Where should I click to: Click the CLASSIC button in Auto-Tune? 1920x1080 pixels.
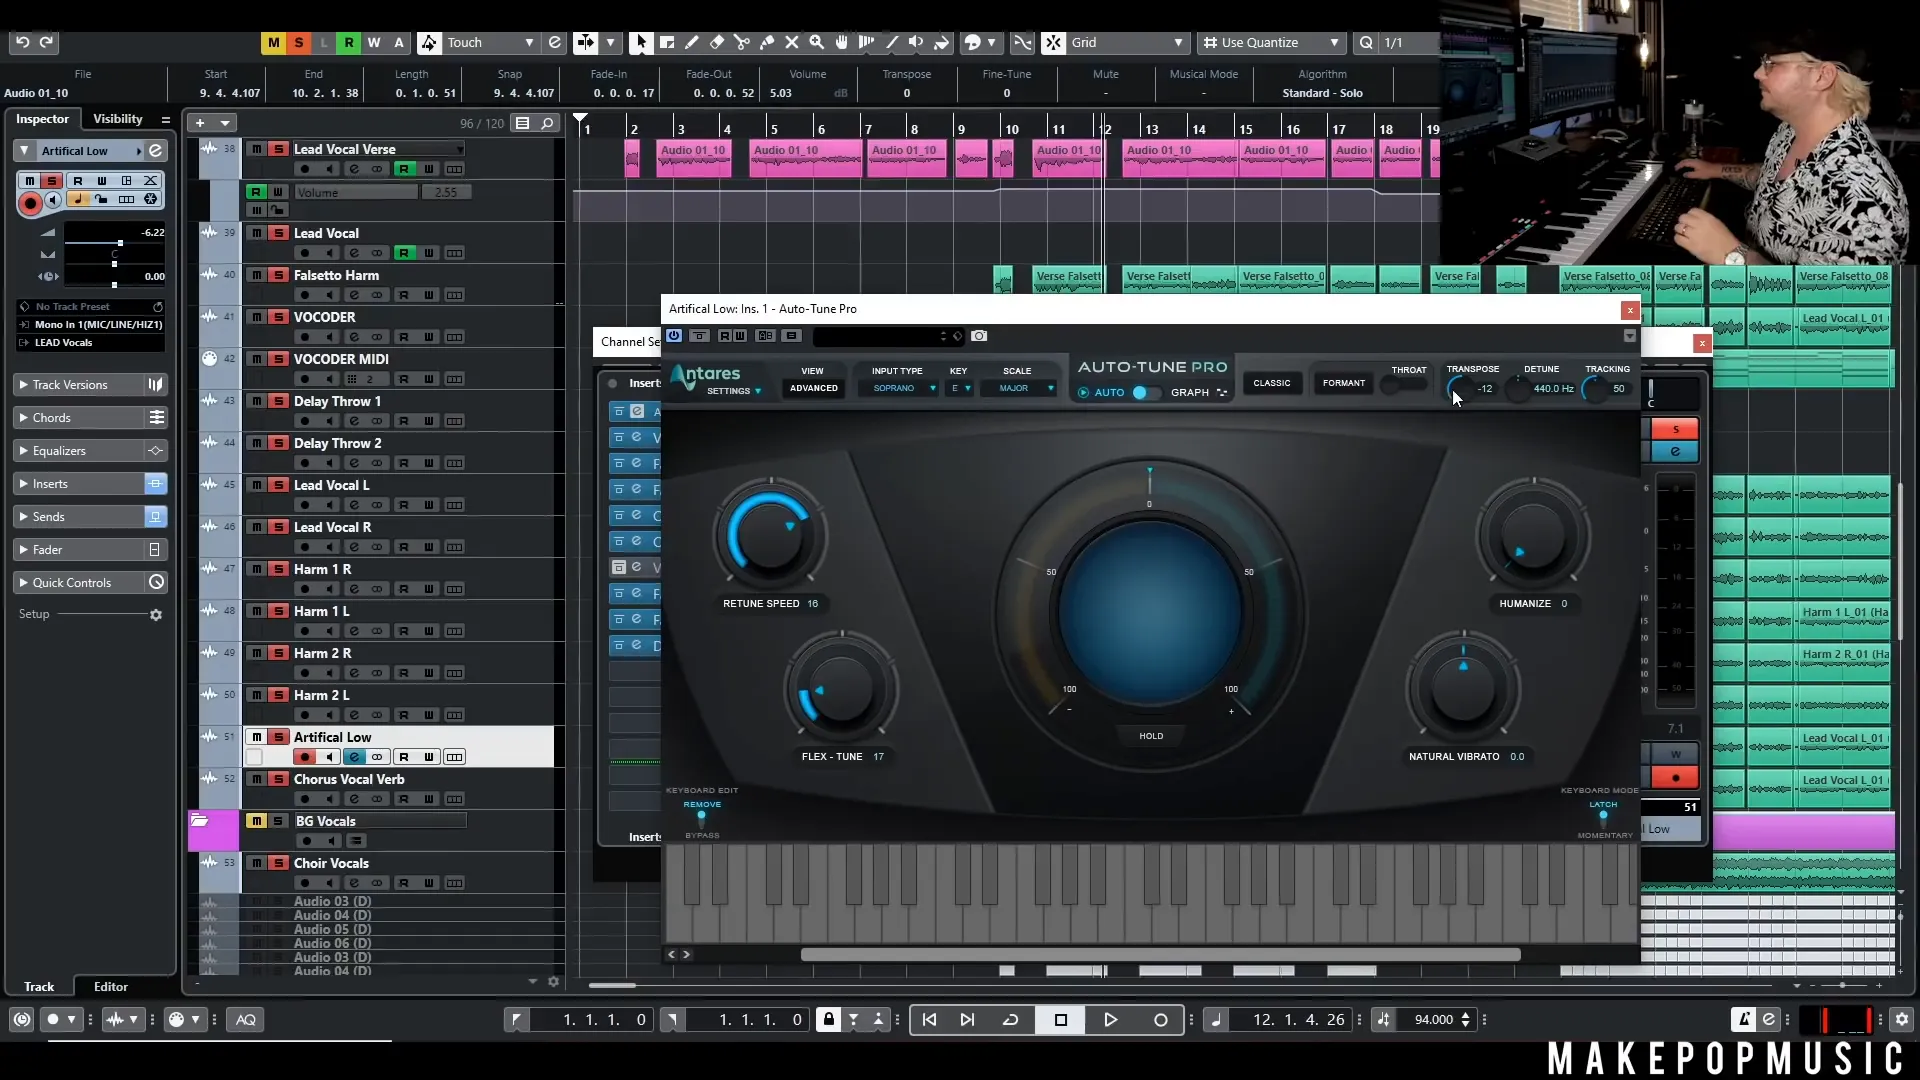click(1272, 383)
